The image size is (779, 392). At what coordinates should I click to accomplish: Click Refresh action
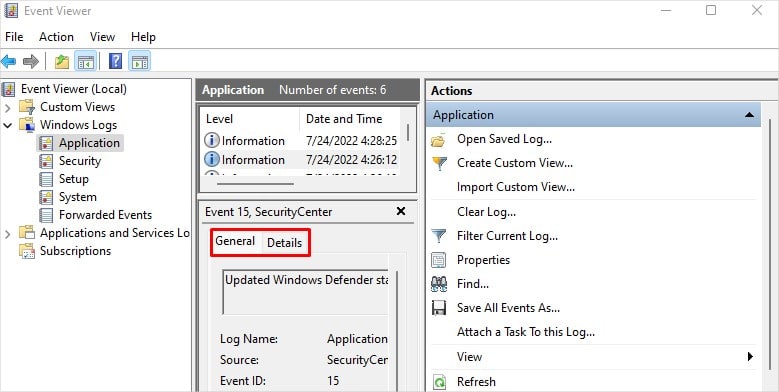[476, 382]
